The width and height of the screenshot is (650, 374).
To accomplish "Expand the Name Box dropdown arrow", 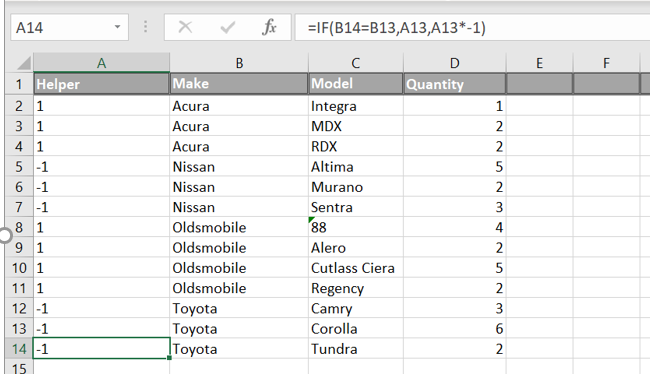I will tap(117, 27).
